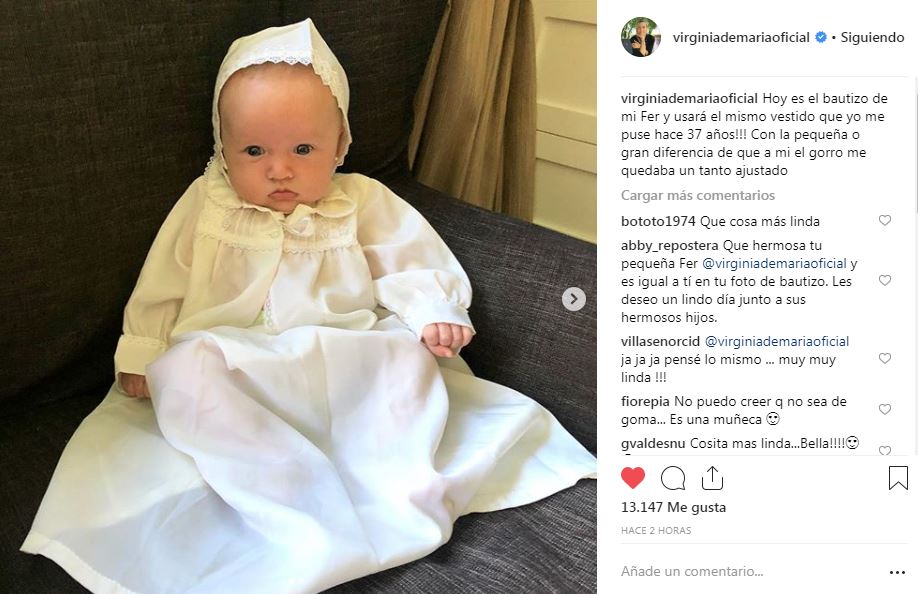Like gvaldesnu's comment heart icon
The height and width of the screenshot is (594, 918).
pos(885,450)
